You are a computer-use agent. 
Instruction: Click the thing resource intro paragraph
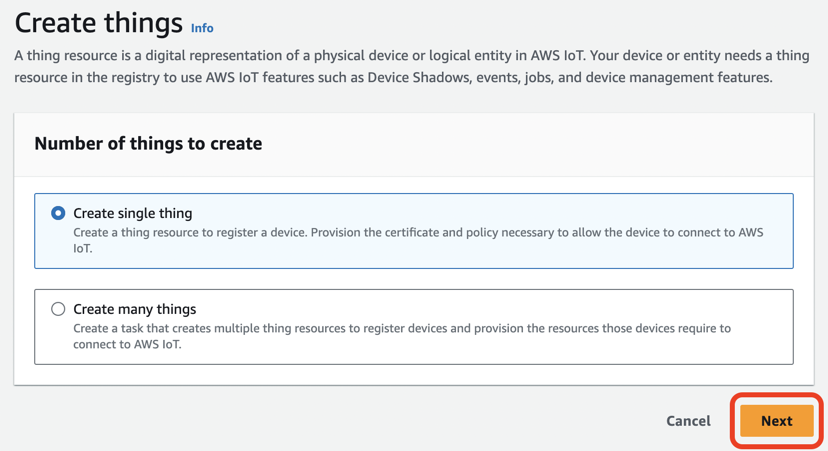[x=412, y=67]
